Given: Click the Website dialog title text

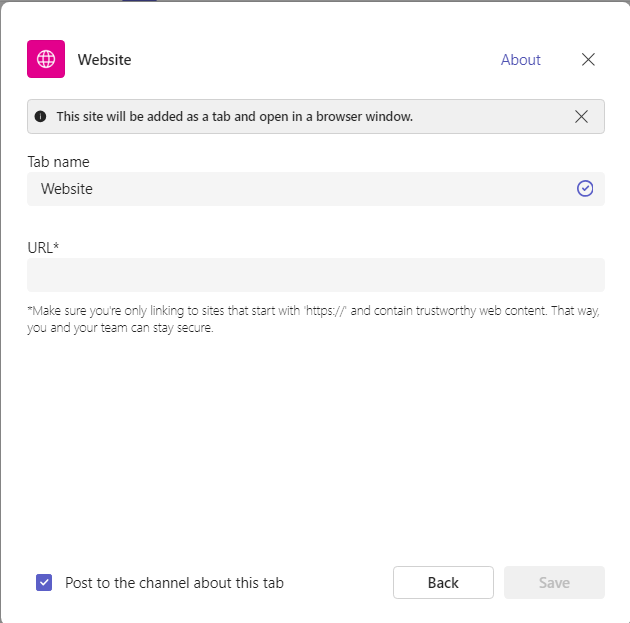Looking at the screenshot, I should (x=104, y=60).
